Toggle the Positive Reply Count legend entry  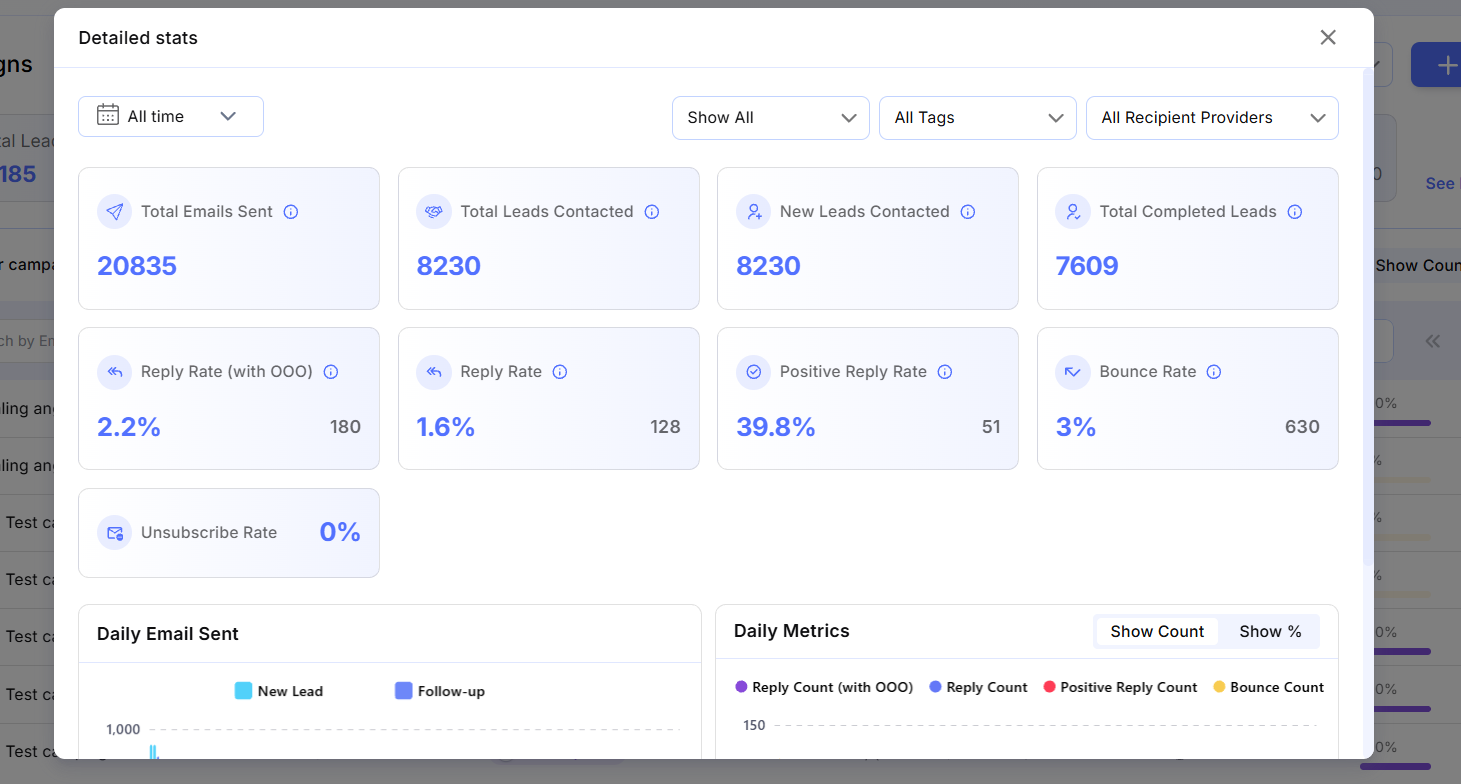click(1120, 687)
